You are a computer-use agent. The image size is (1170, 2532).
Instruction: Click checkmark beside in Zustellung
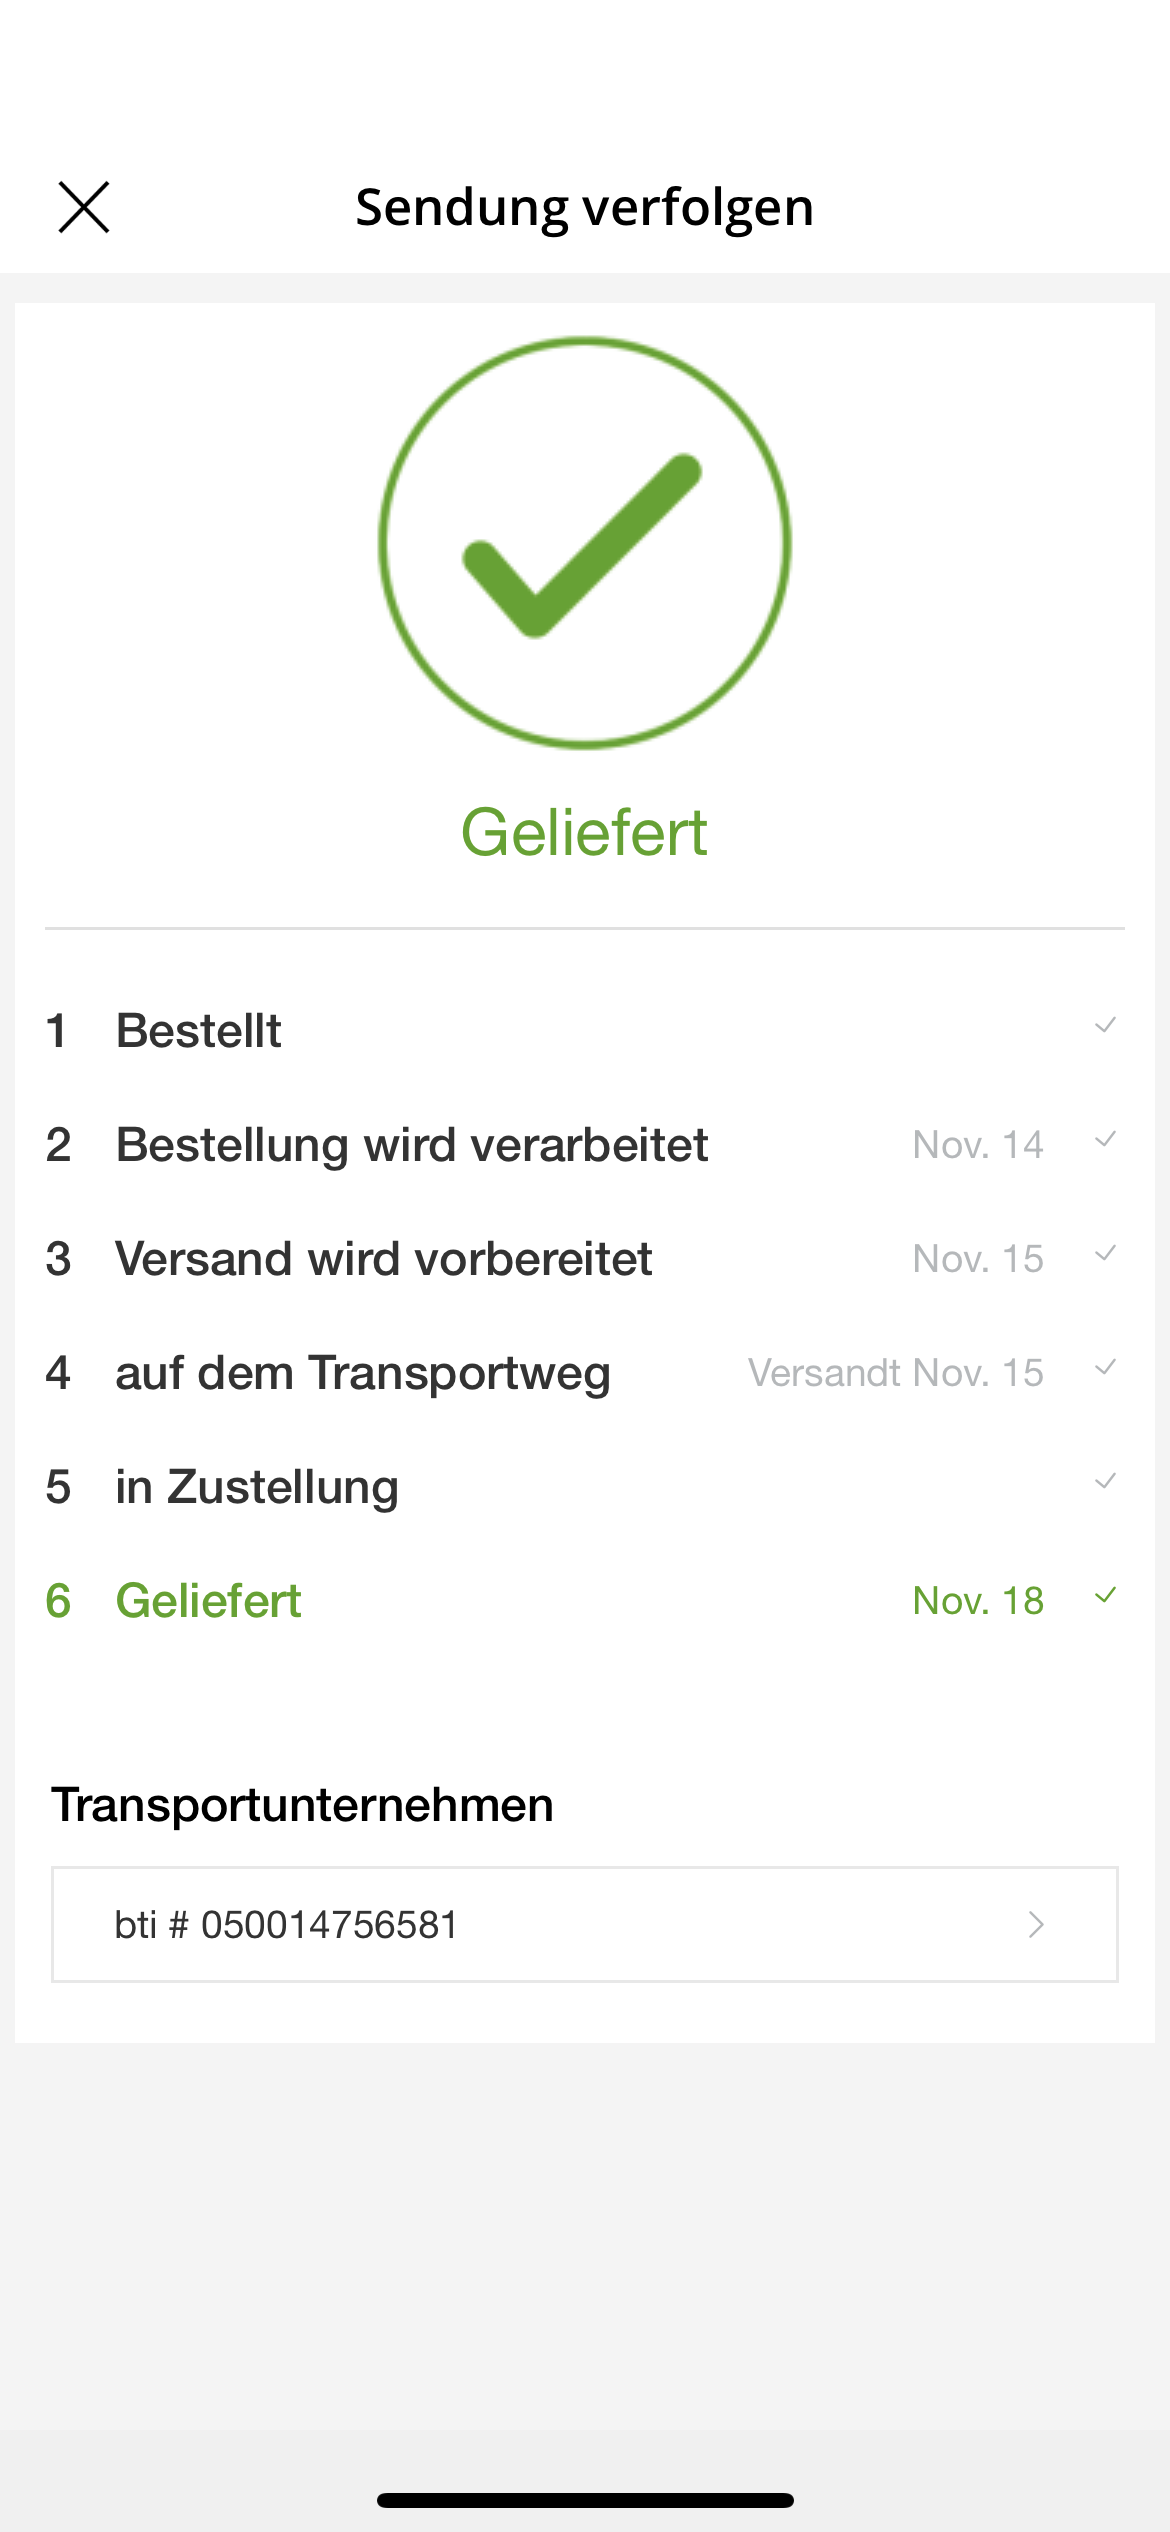1105,1482
